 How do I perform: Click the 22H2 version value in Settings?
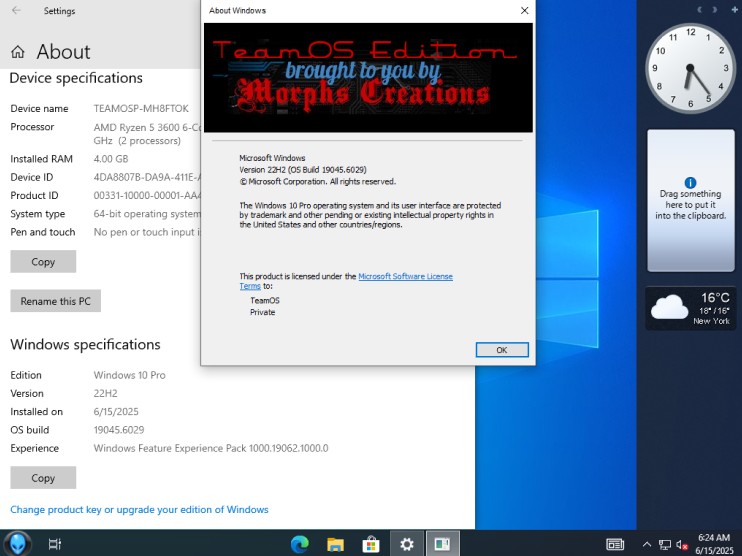106,393
